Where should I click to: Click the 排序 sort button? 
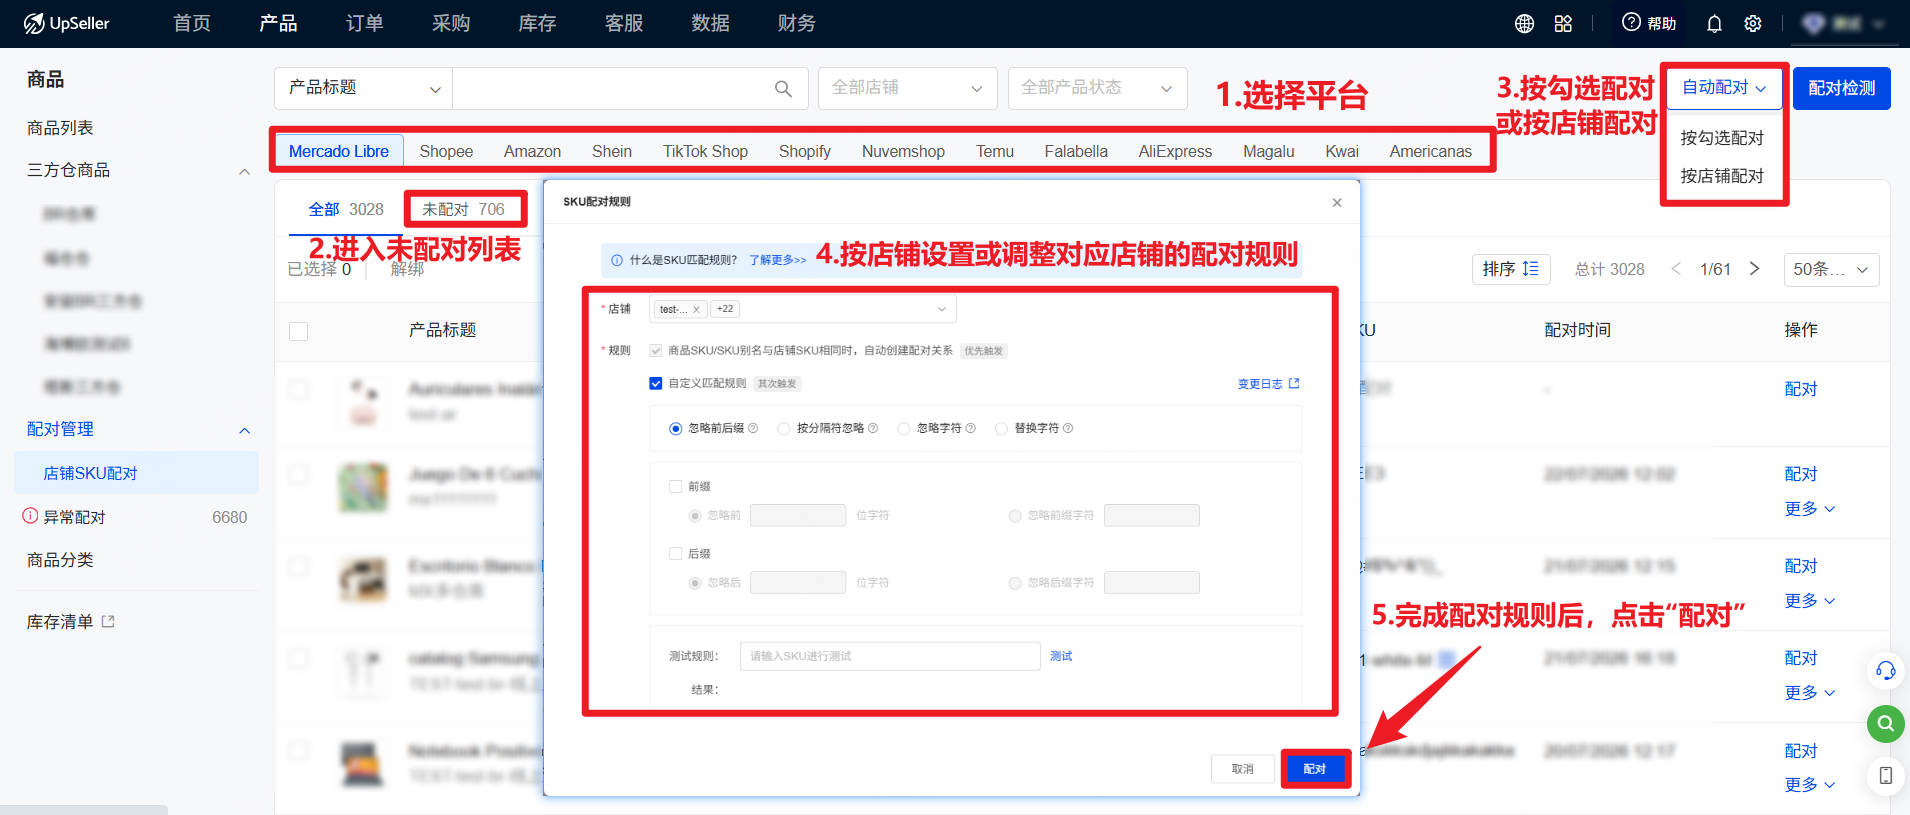(x=1510, y=269)
